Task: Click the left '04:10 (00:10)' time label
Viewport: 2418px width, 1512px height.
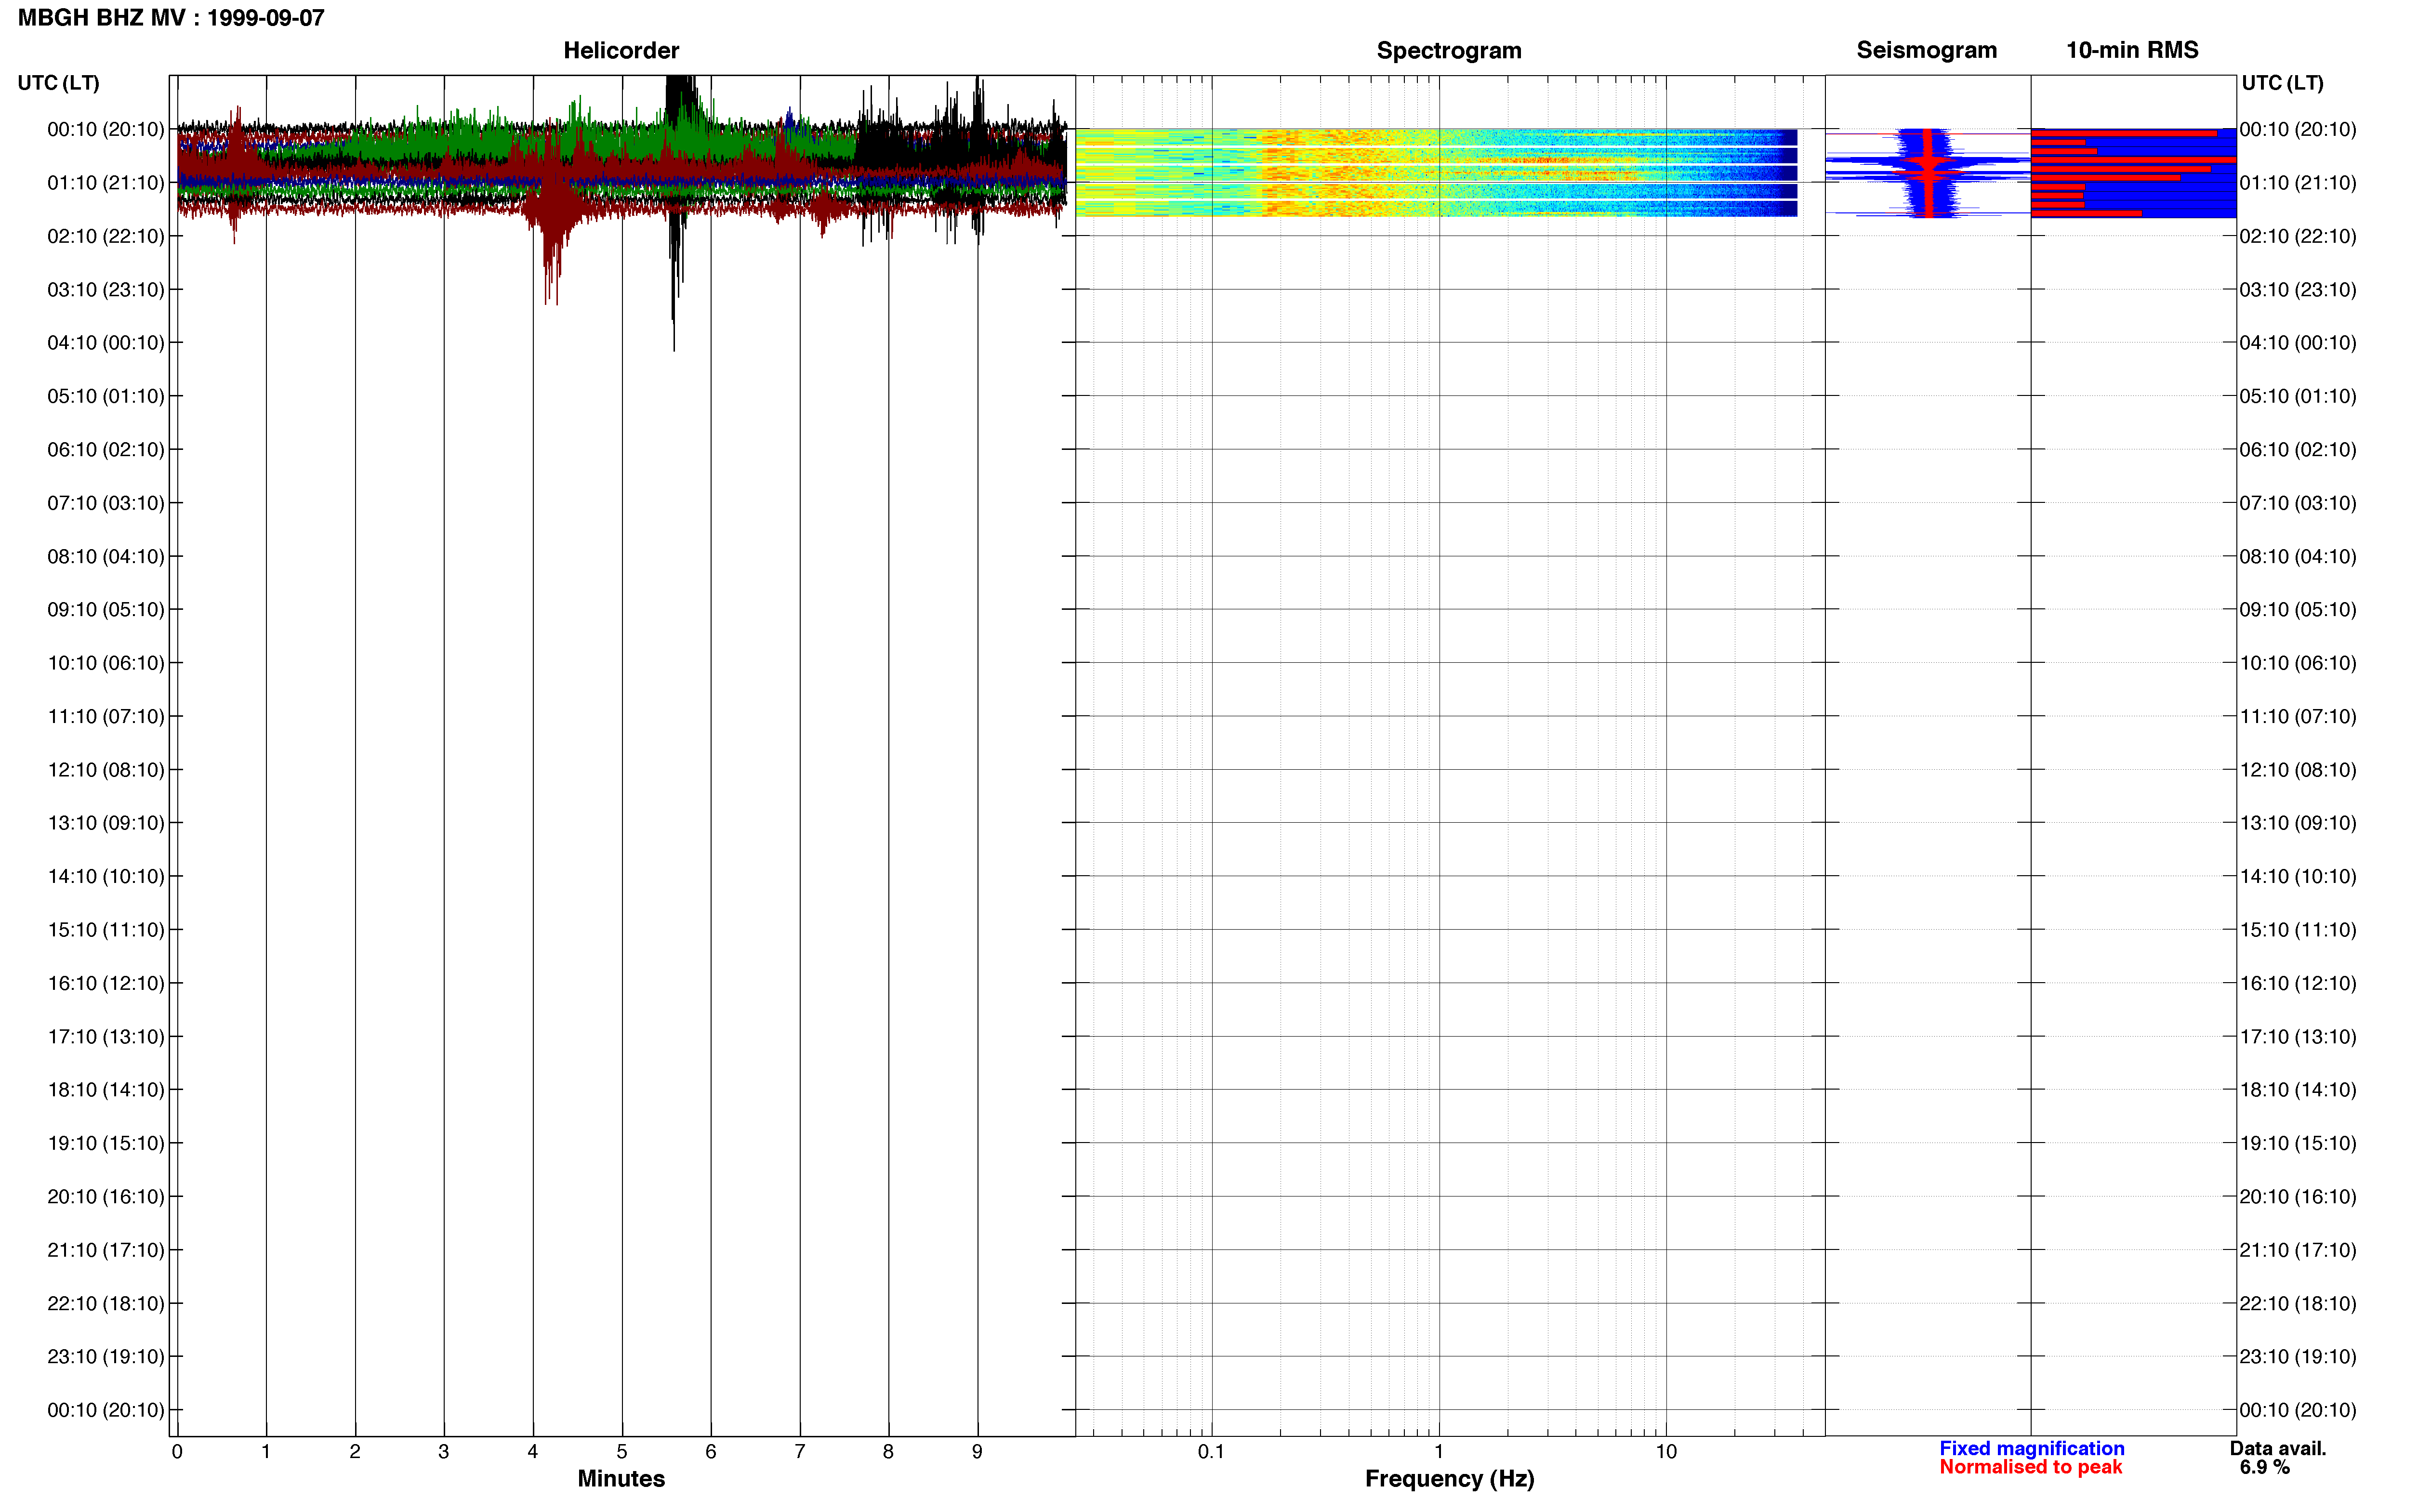Action: click(106, 343)
